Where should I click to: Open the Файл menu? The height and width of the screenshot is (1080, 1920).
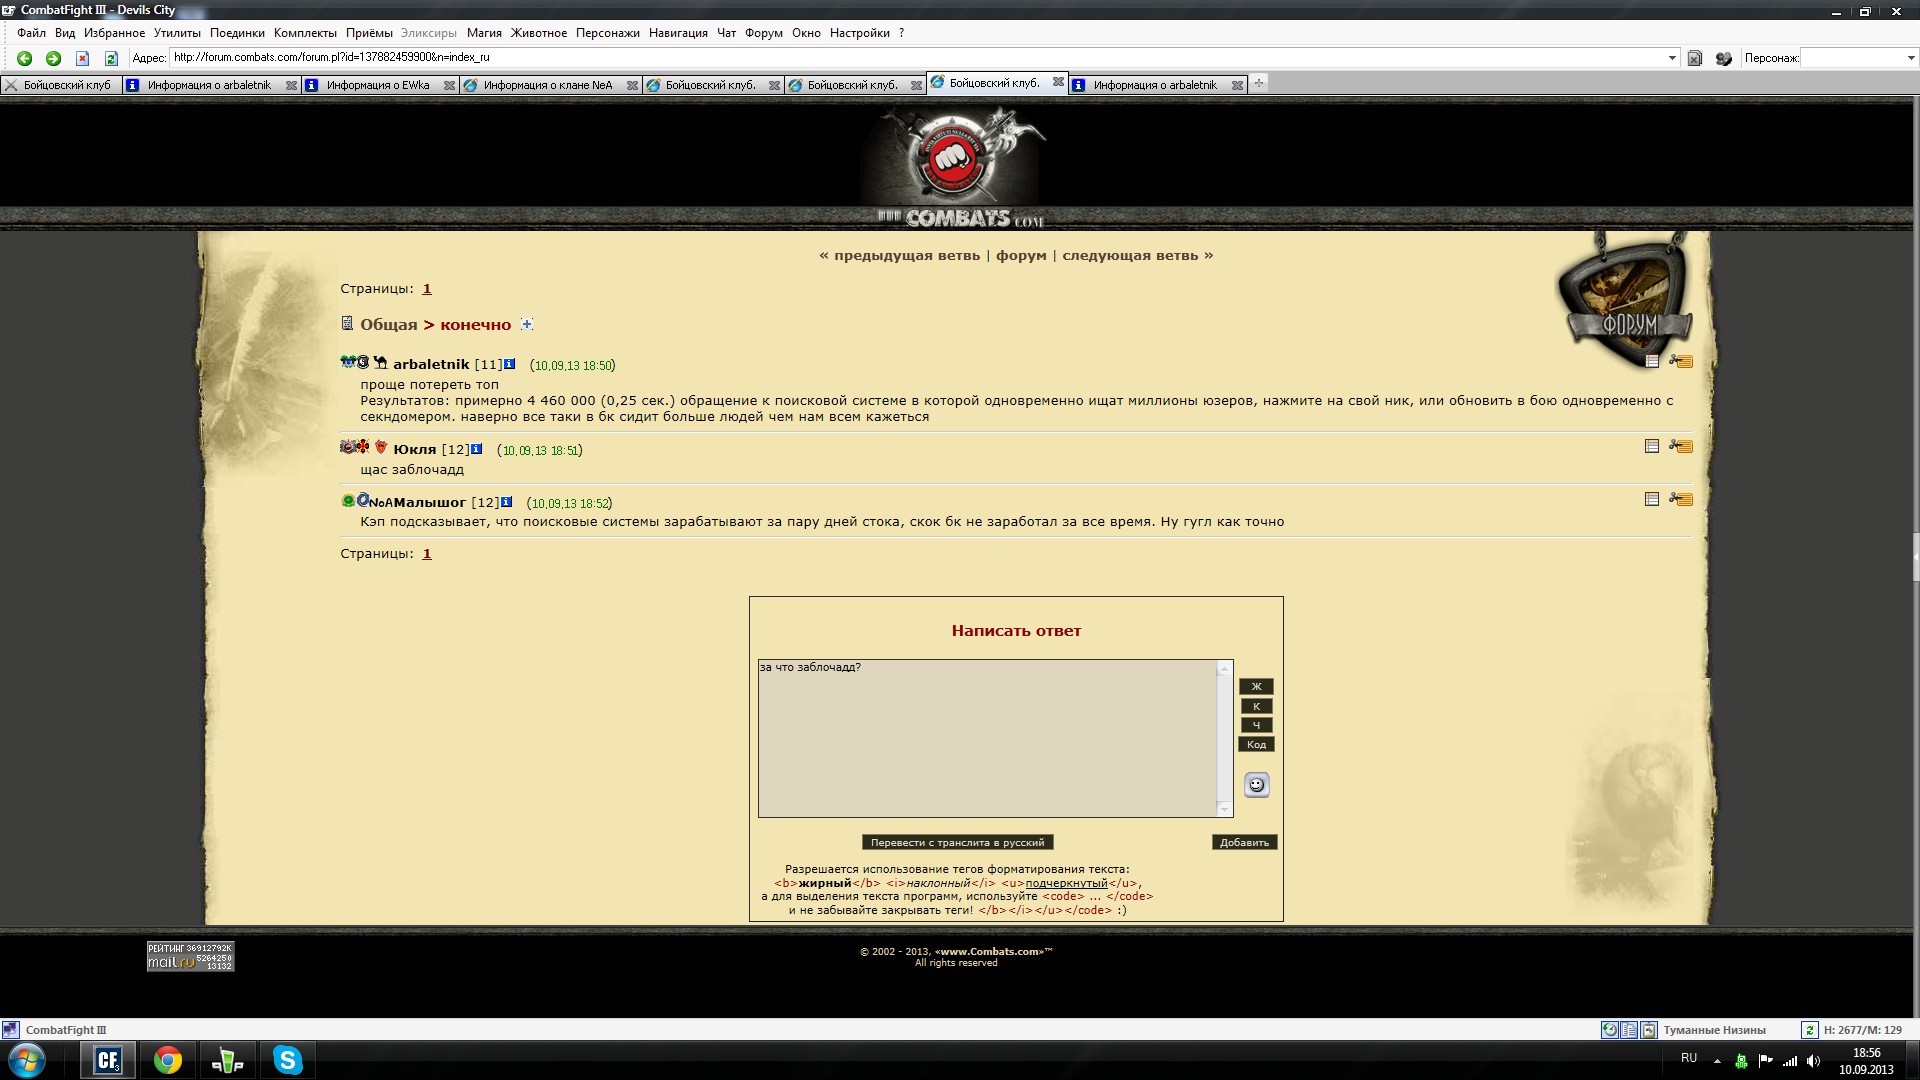31,33
